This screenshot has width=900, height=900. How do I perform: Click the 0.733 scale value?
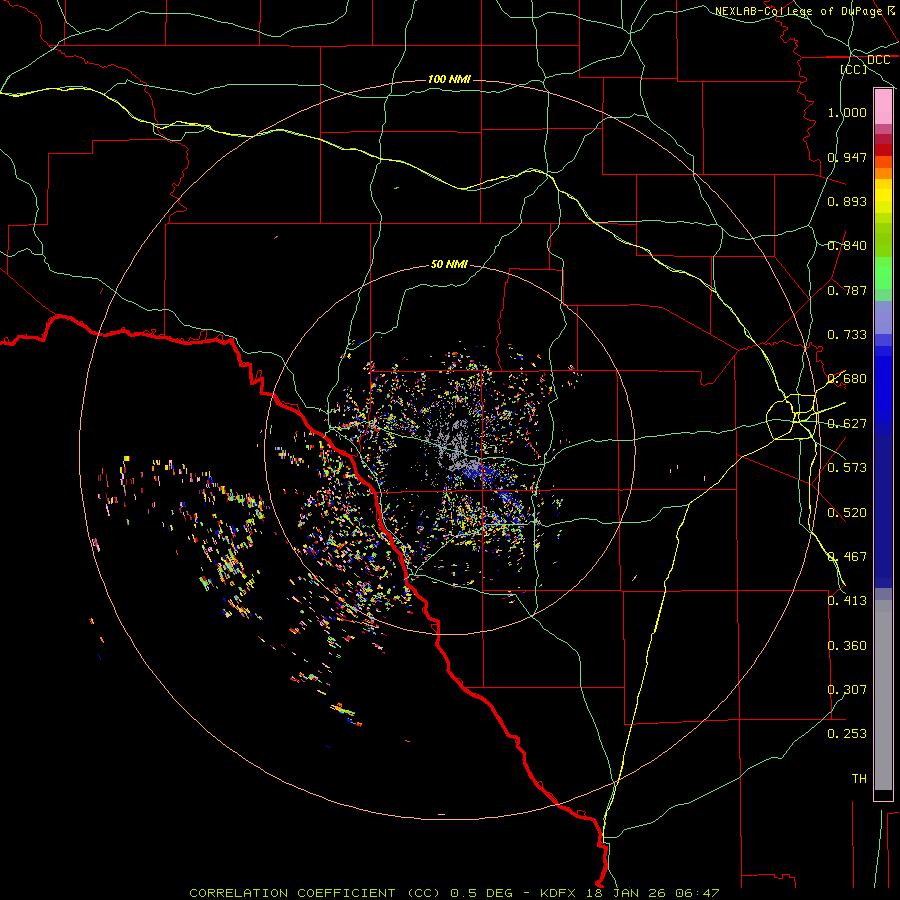(x=847, y=335)
